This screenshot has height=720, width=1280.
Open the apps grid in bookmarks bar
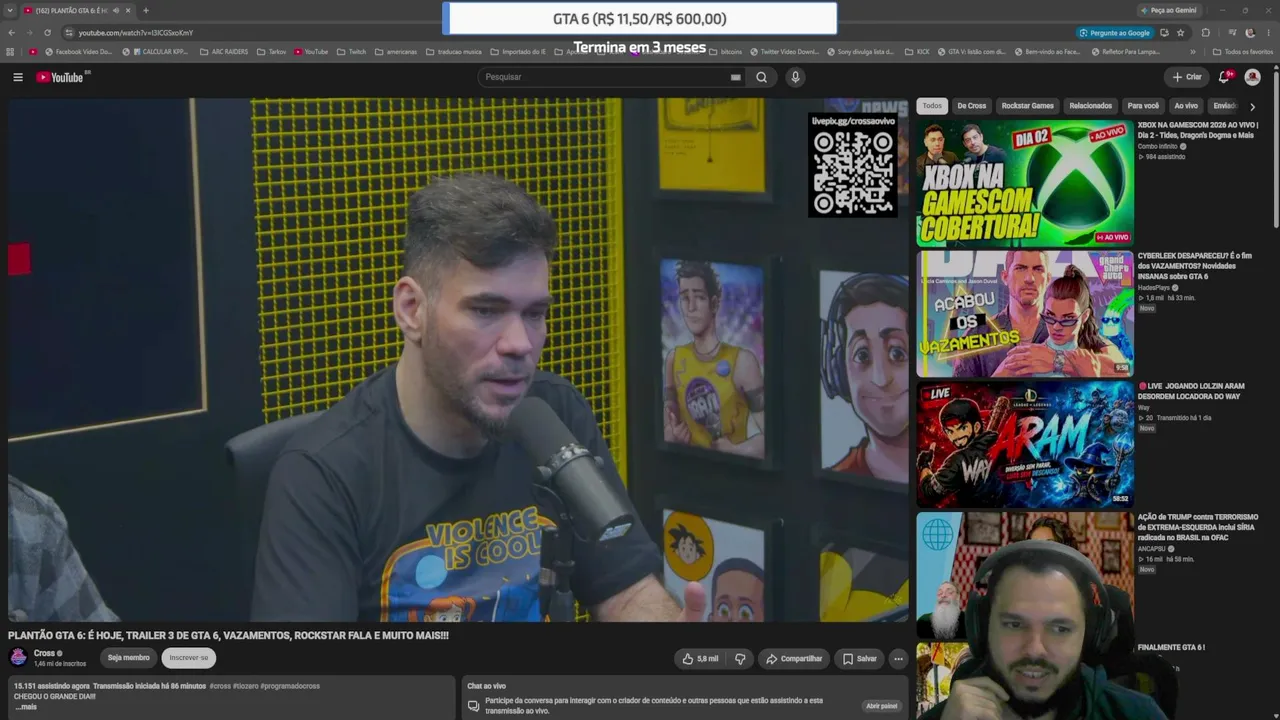click(10, 52)
